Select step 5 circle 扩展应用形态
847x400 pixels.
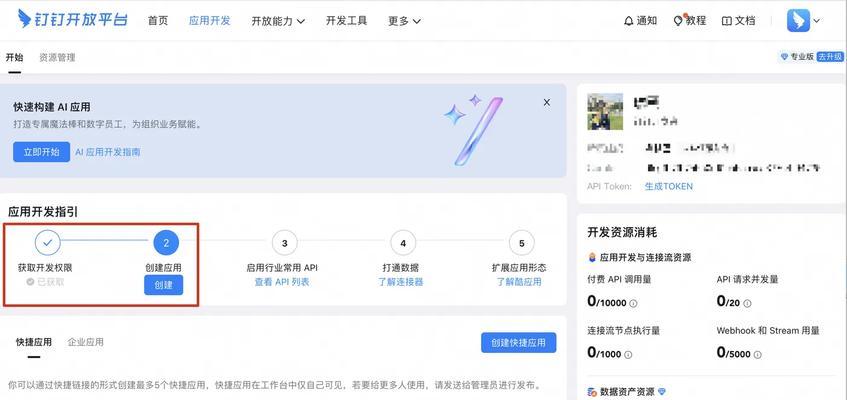coord(521,243)
